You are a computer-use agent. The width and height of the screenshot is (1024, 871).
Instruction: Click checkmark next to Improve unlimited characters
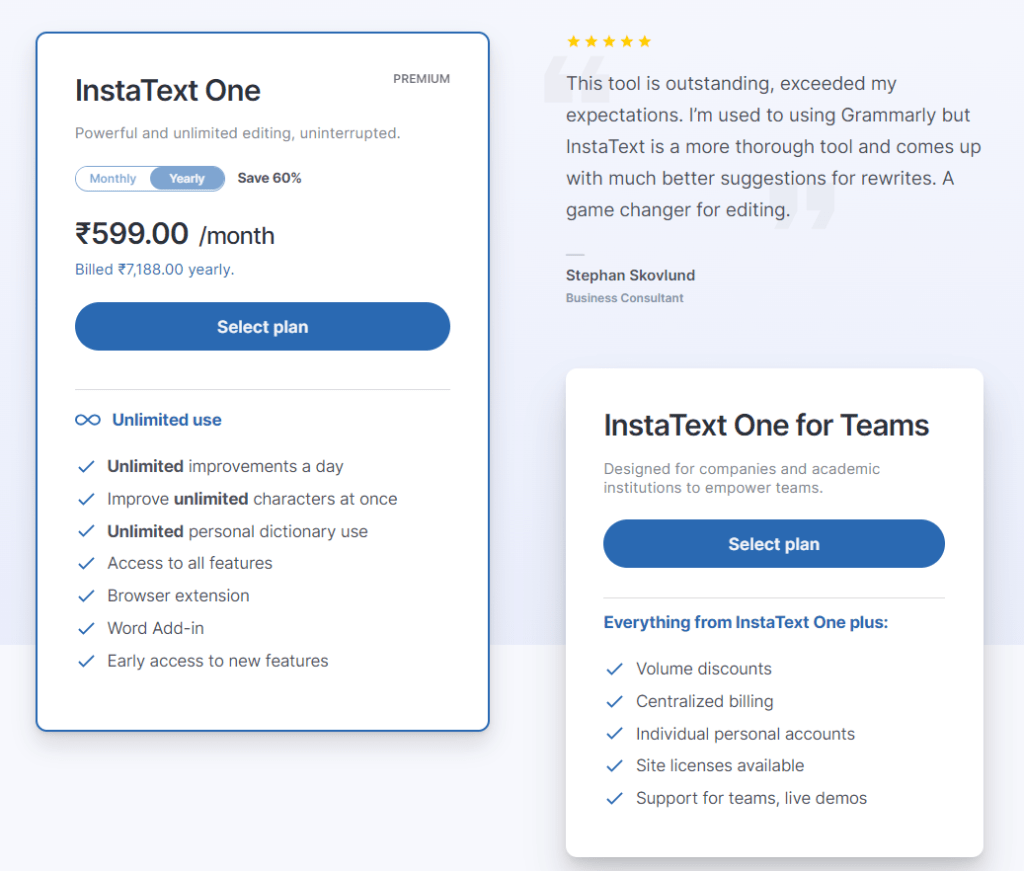[x=86, y=499]
